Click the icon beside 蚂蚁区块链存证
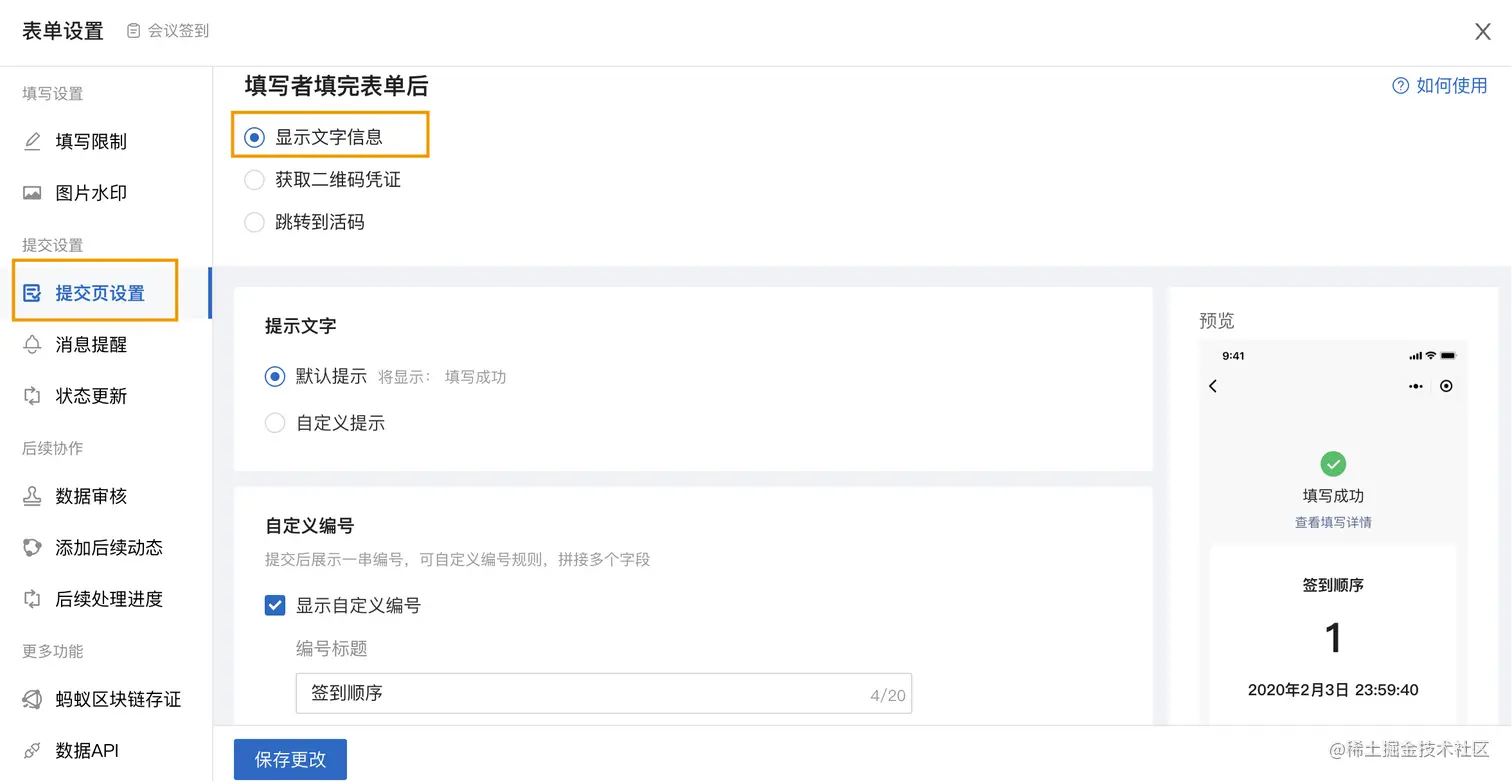 [x=33, y=699]
